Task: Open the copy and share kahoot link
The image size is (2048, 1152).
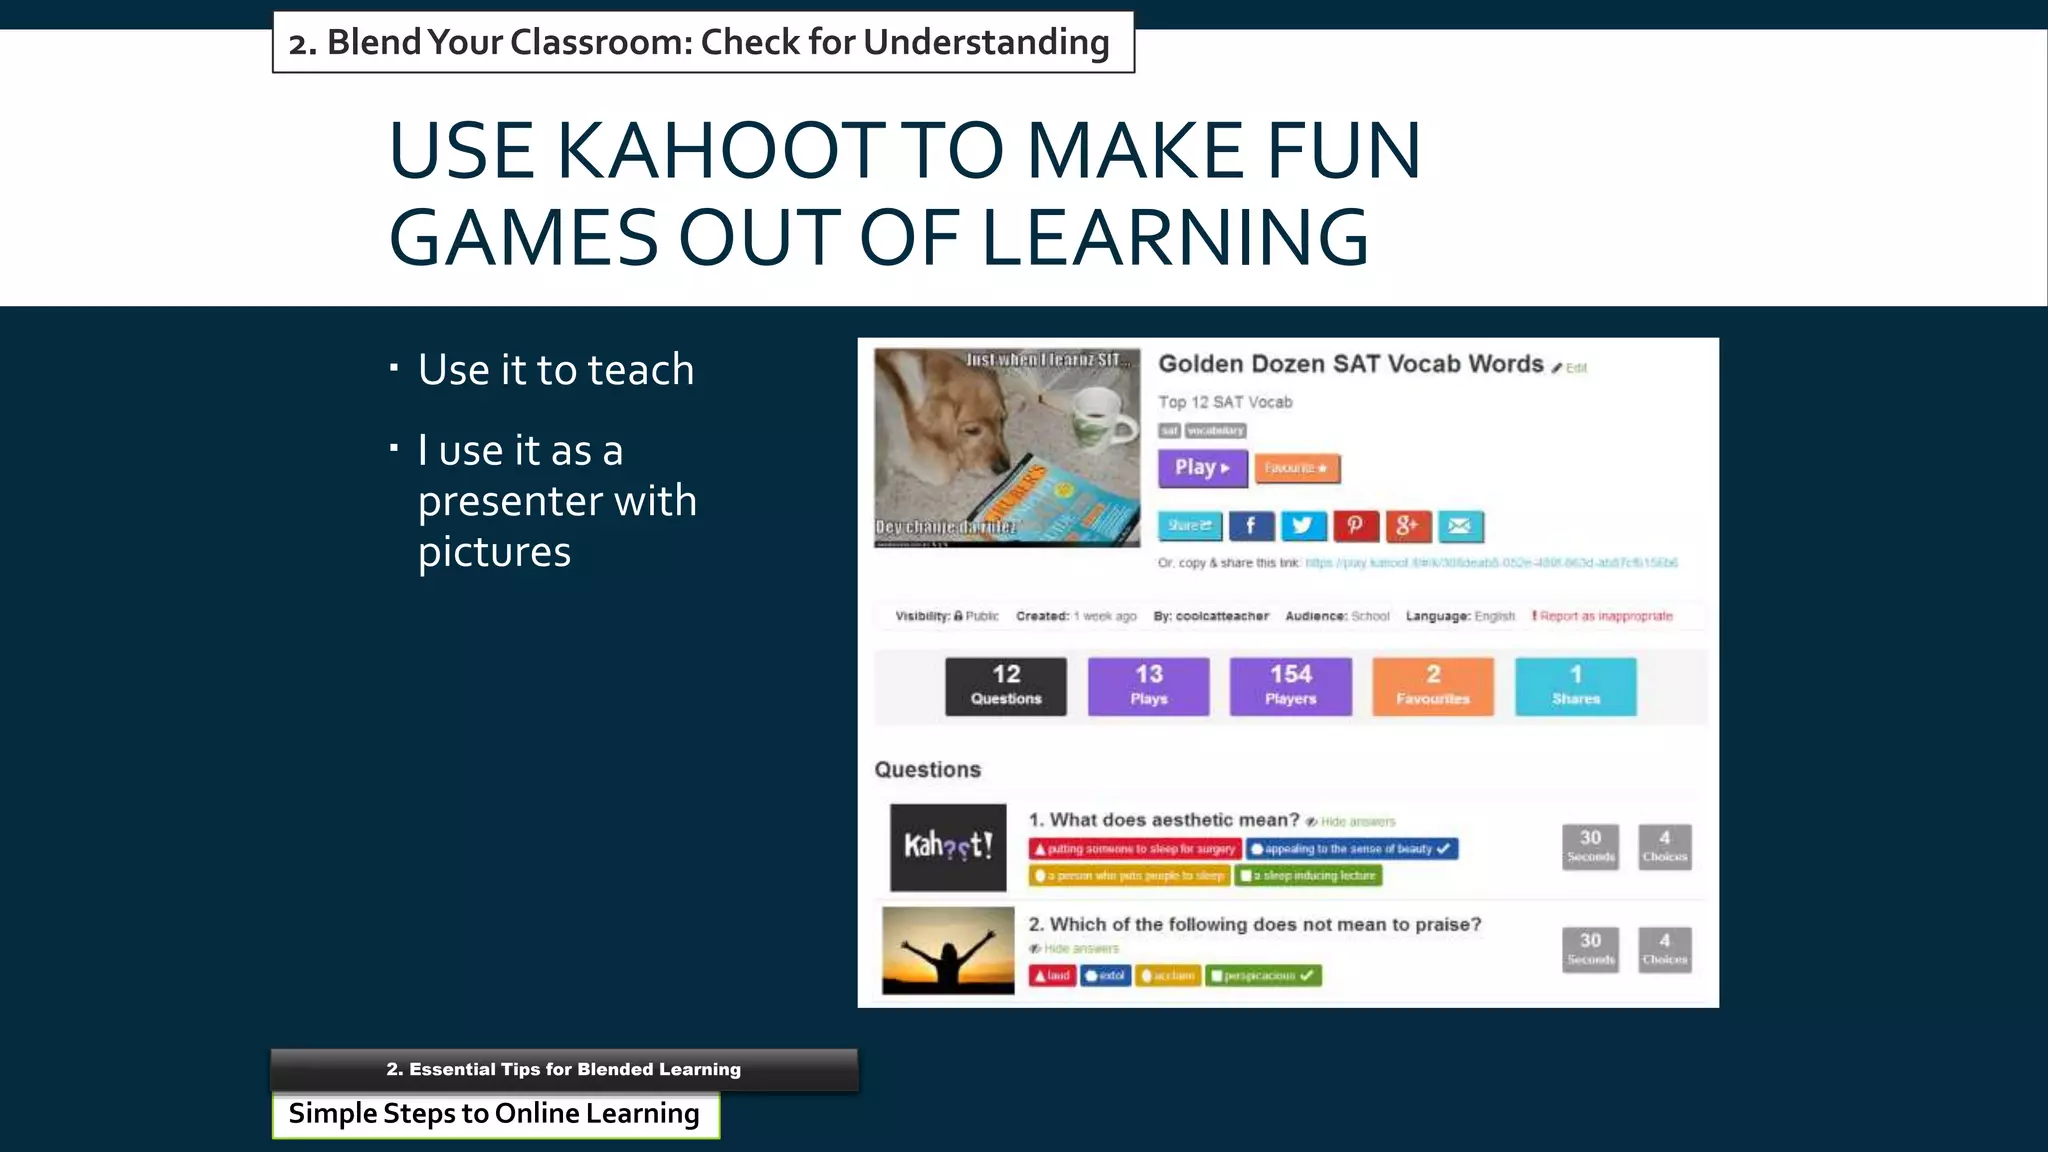Action: [x=1491, y=563]
